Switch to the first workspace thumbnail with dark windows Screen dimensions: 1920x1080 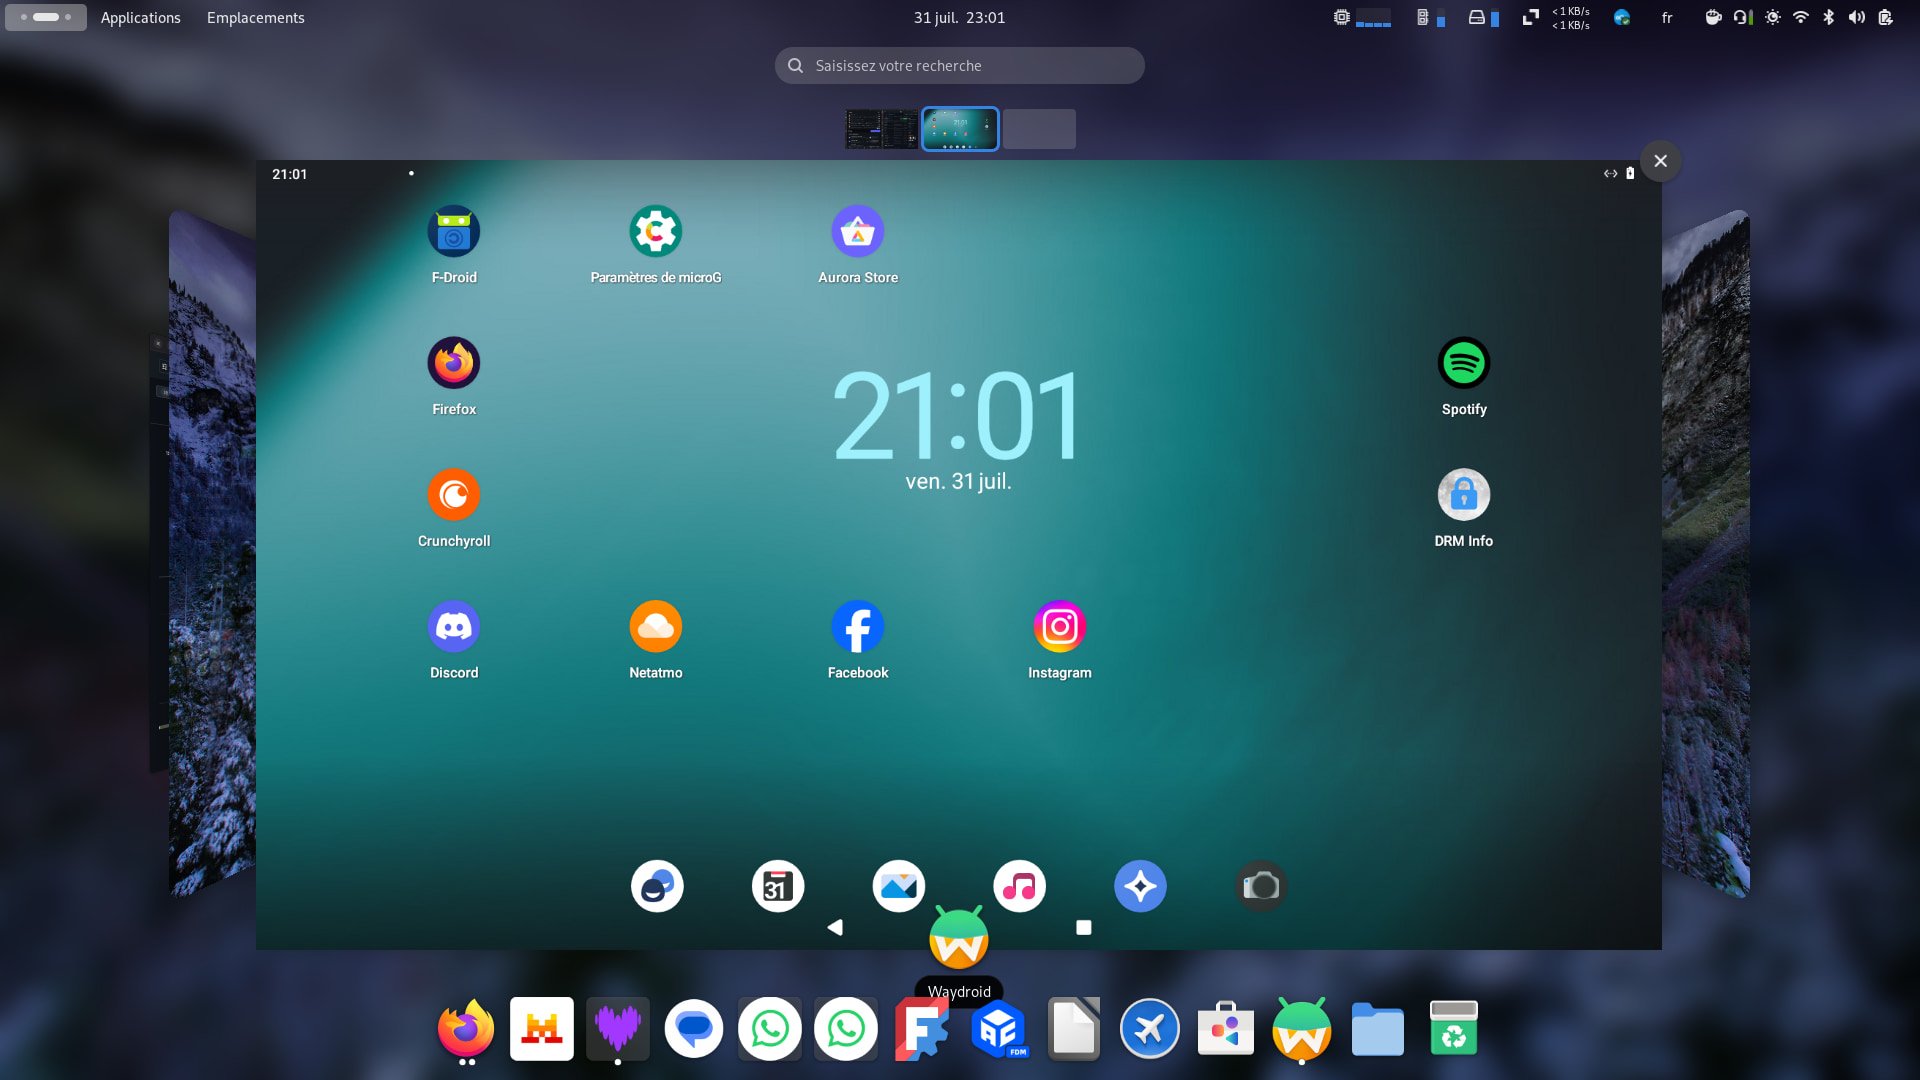881,129
